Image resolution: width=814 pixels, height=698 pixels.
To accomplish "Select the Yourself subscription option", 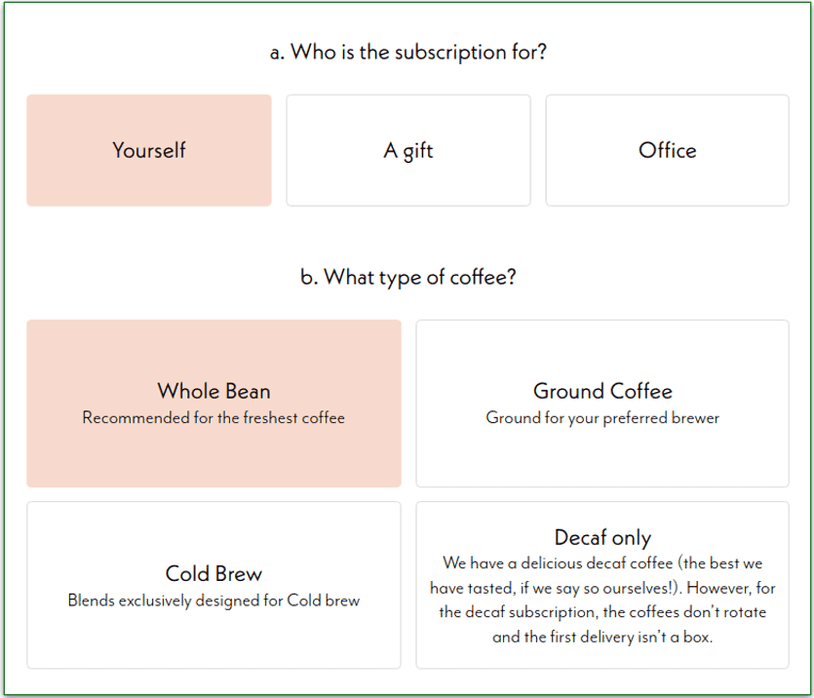I will tap(148, 150).
